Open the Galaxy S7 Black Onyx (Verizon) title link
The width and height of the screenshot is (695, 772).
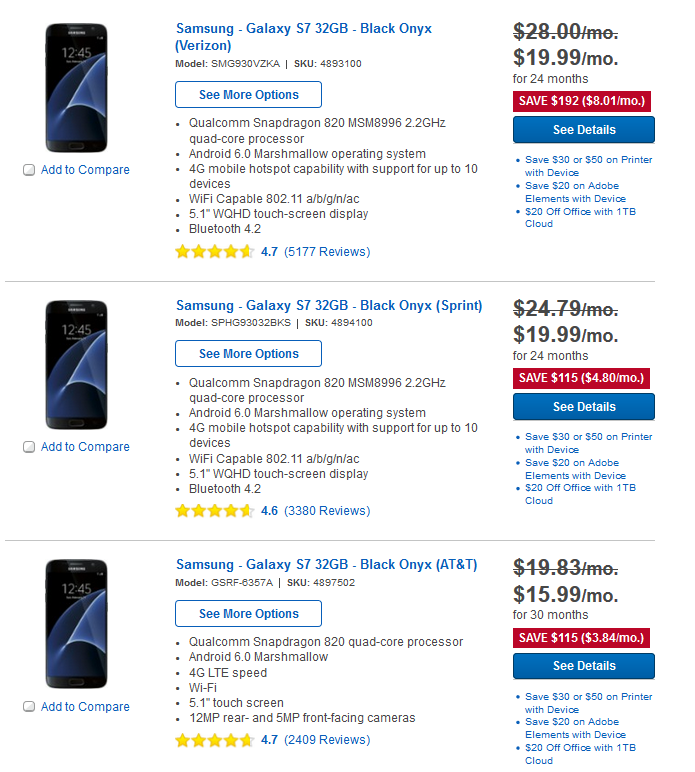[x=304, y=37]
